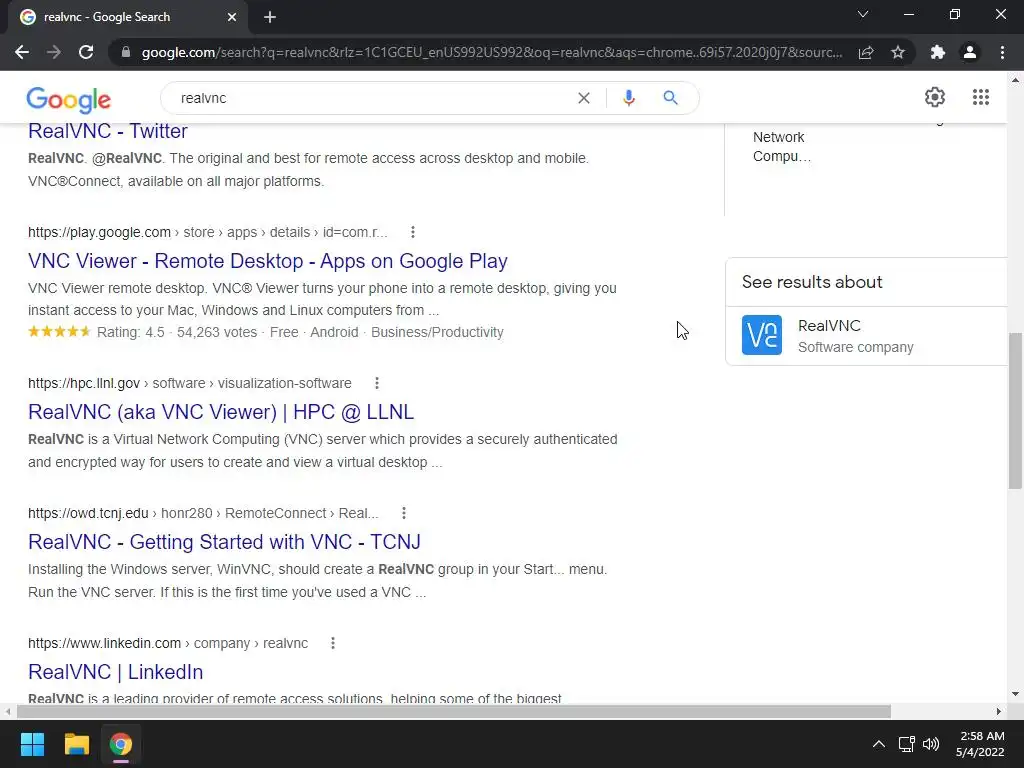Click the scroll right arrow
The image size is (1024, 768).
coord(999,711)
